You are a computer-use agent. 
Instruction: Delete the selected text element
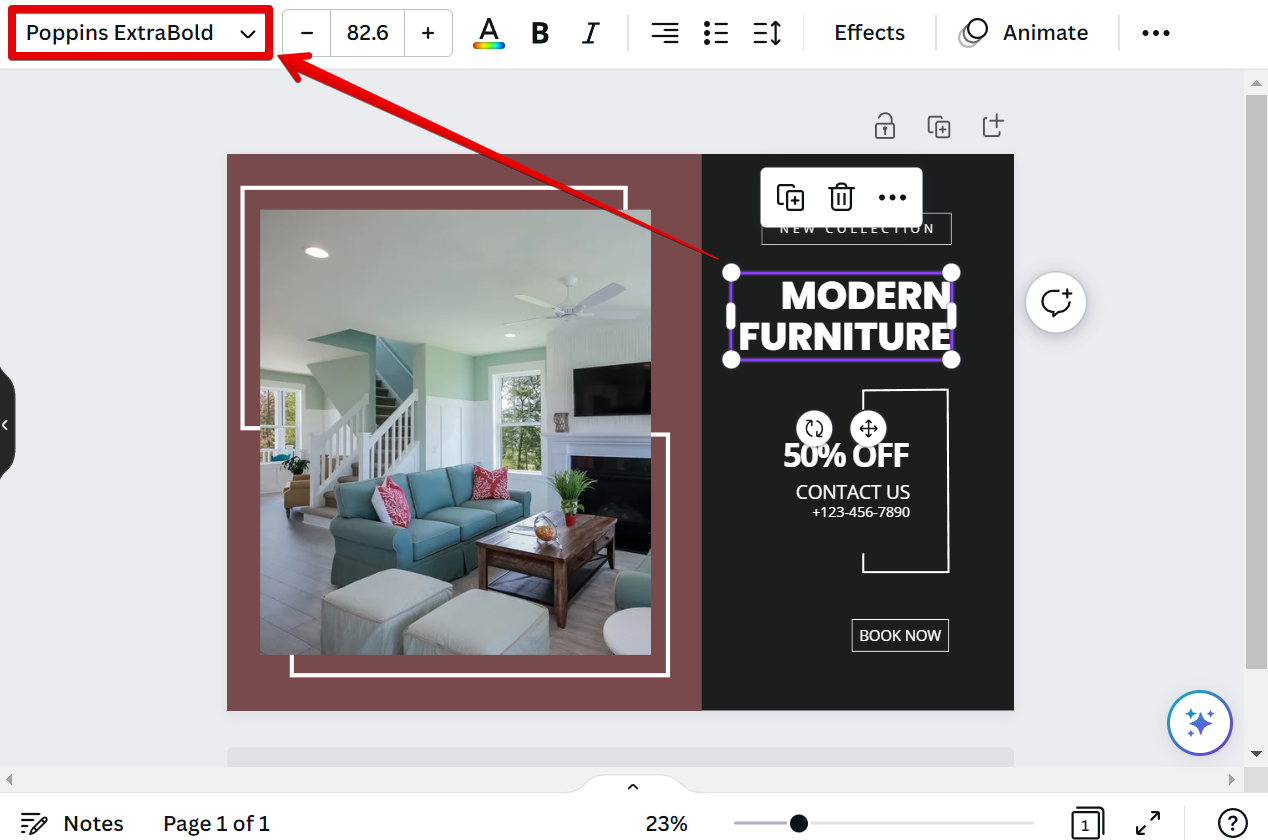(x=841, y=197)
